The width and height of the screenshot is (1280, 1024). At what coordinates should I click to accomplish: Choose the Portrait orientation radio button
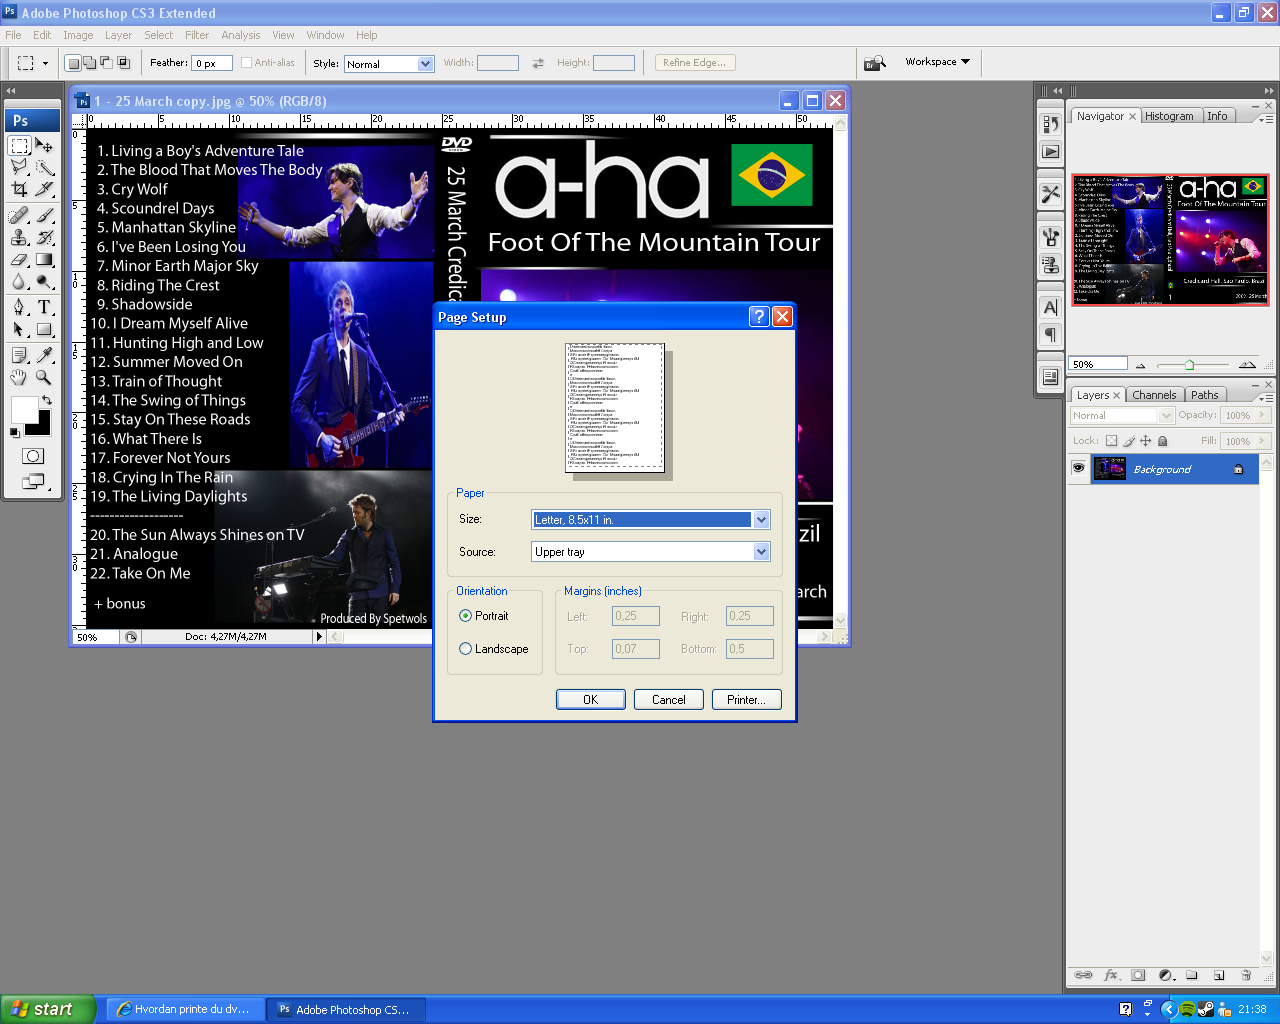click(465, 616)
